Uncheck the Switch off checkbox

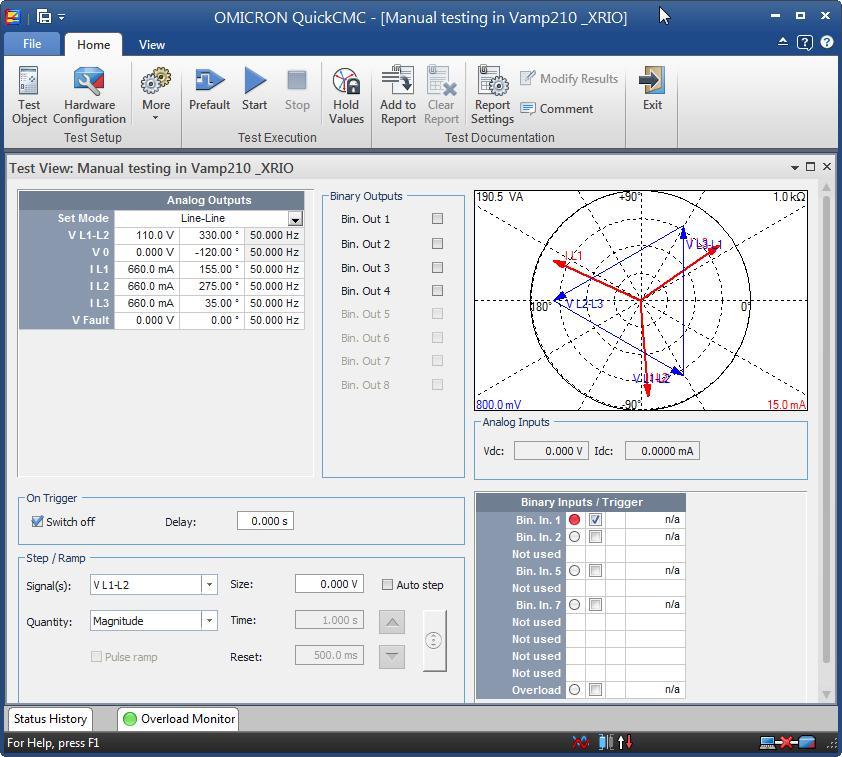click(x=37, y=521)
